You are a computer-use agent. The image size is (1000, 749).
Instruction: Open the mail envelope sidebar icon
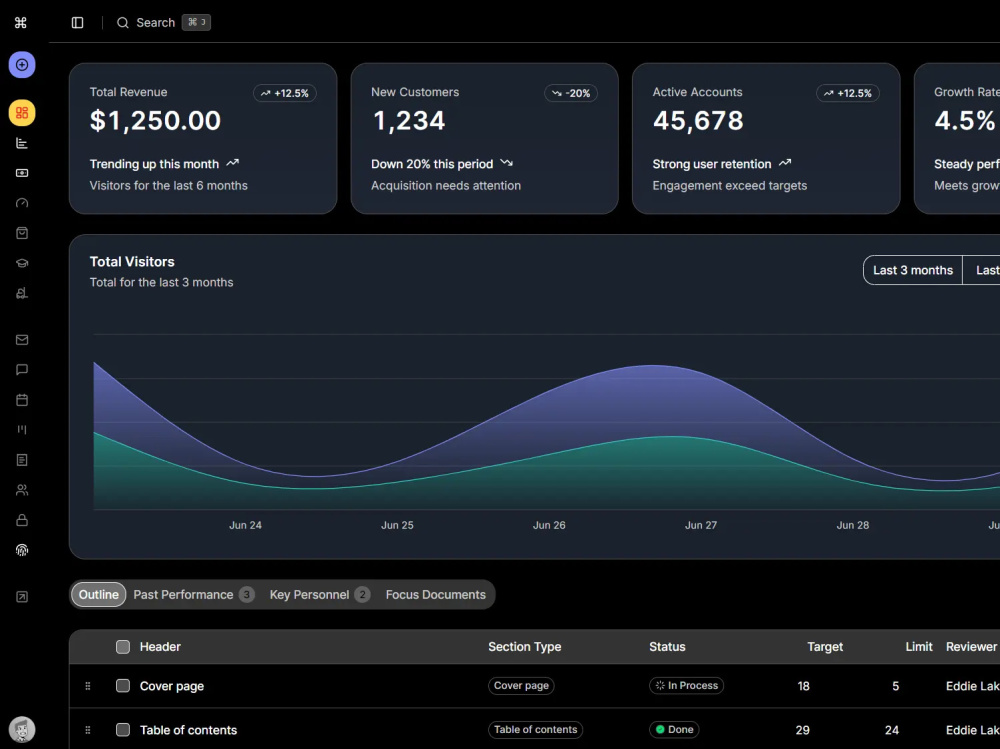point(22,339)
